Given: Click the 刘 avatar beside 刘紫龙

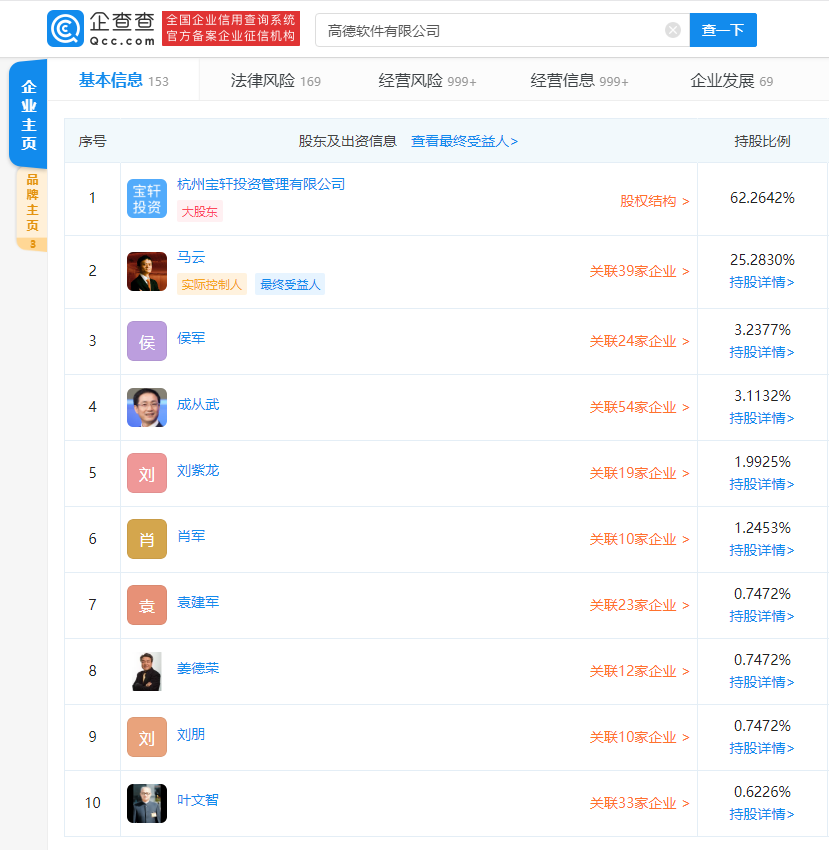Looking at the screenshot, I should [x=147, y=473].
